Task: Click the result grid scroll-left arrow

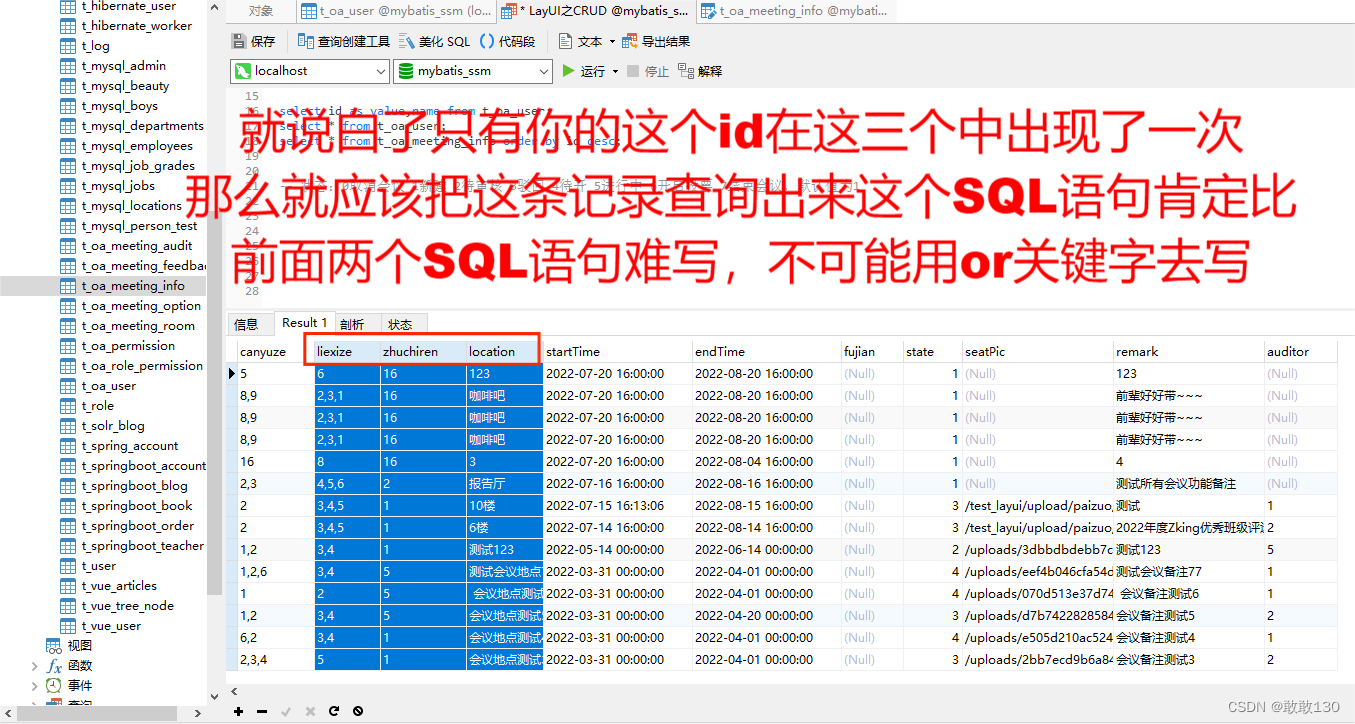Action: (x=236, y=691)
